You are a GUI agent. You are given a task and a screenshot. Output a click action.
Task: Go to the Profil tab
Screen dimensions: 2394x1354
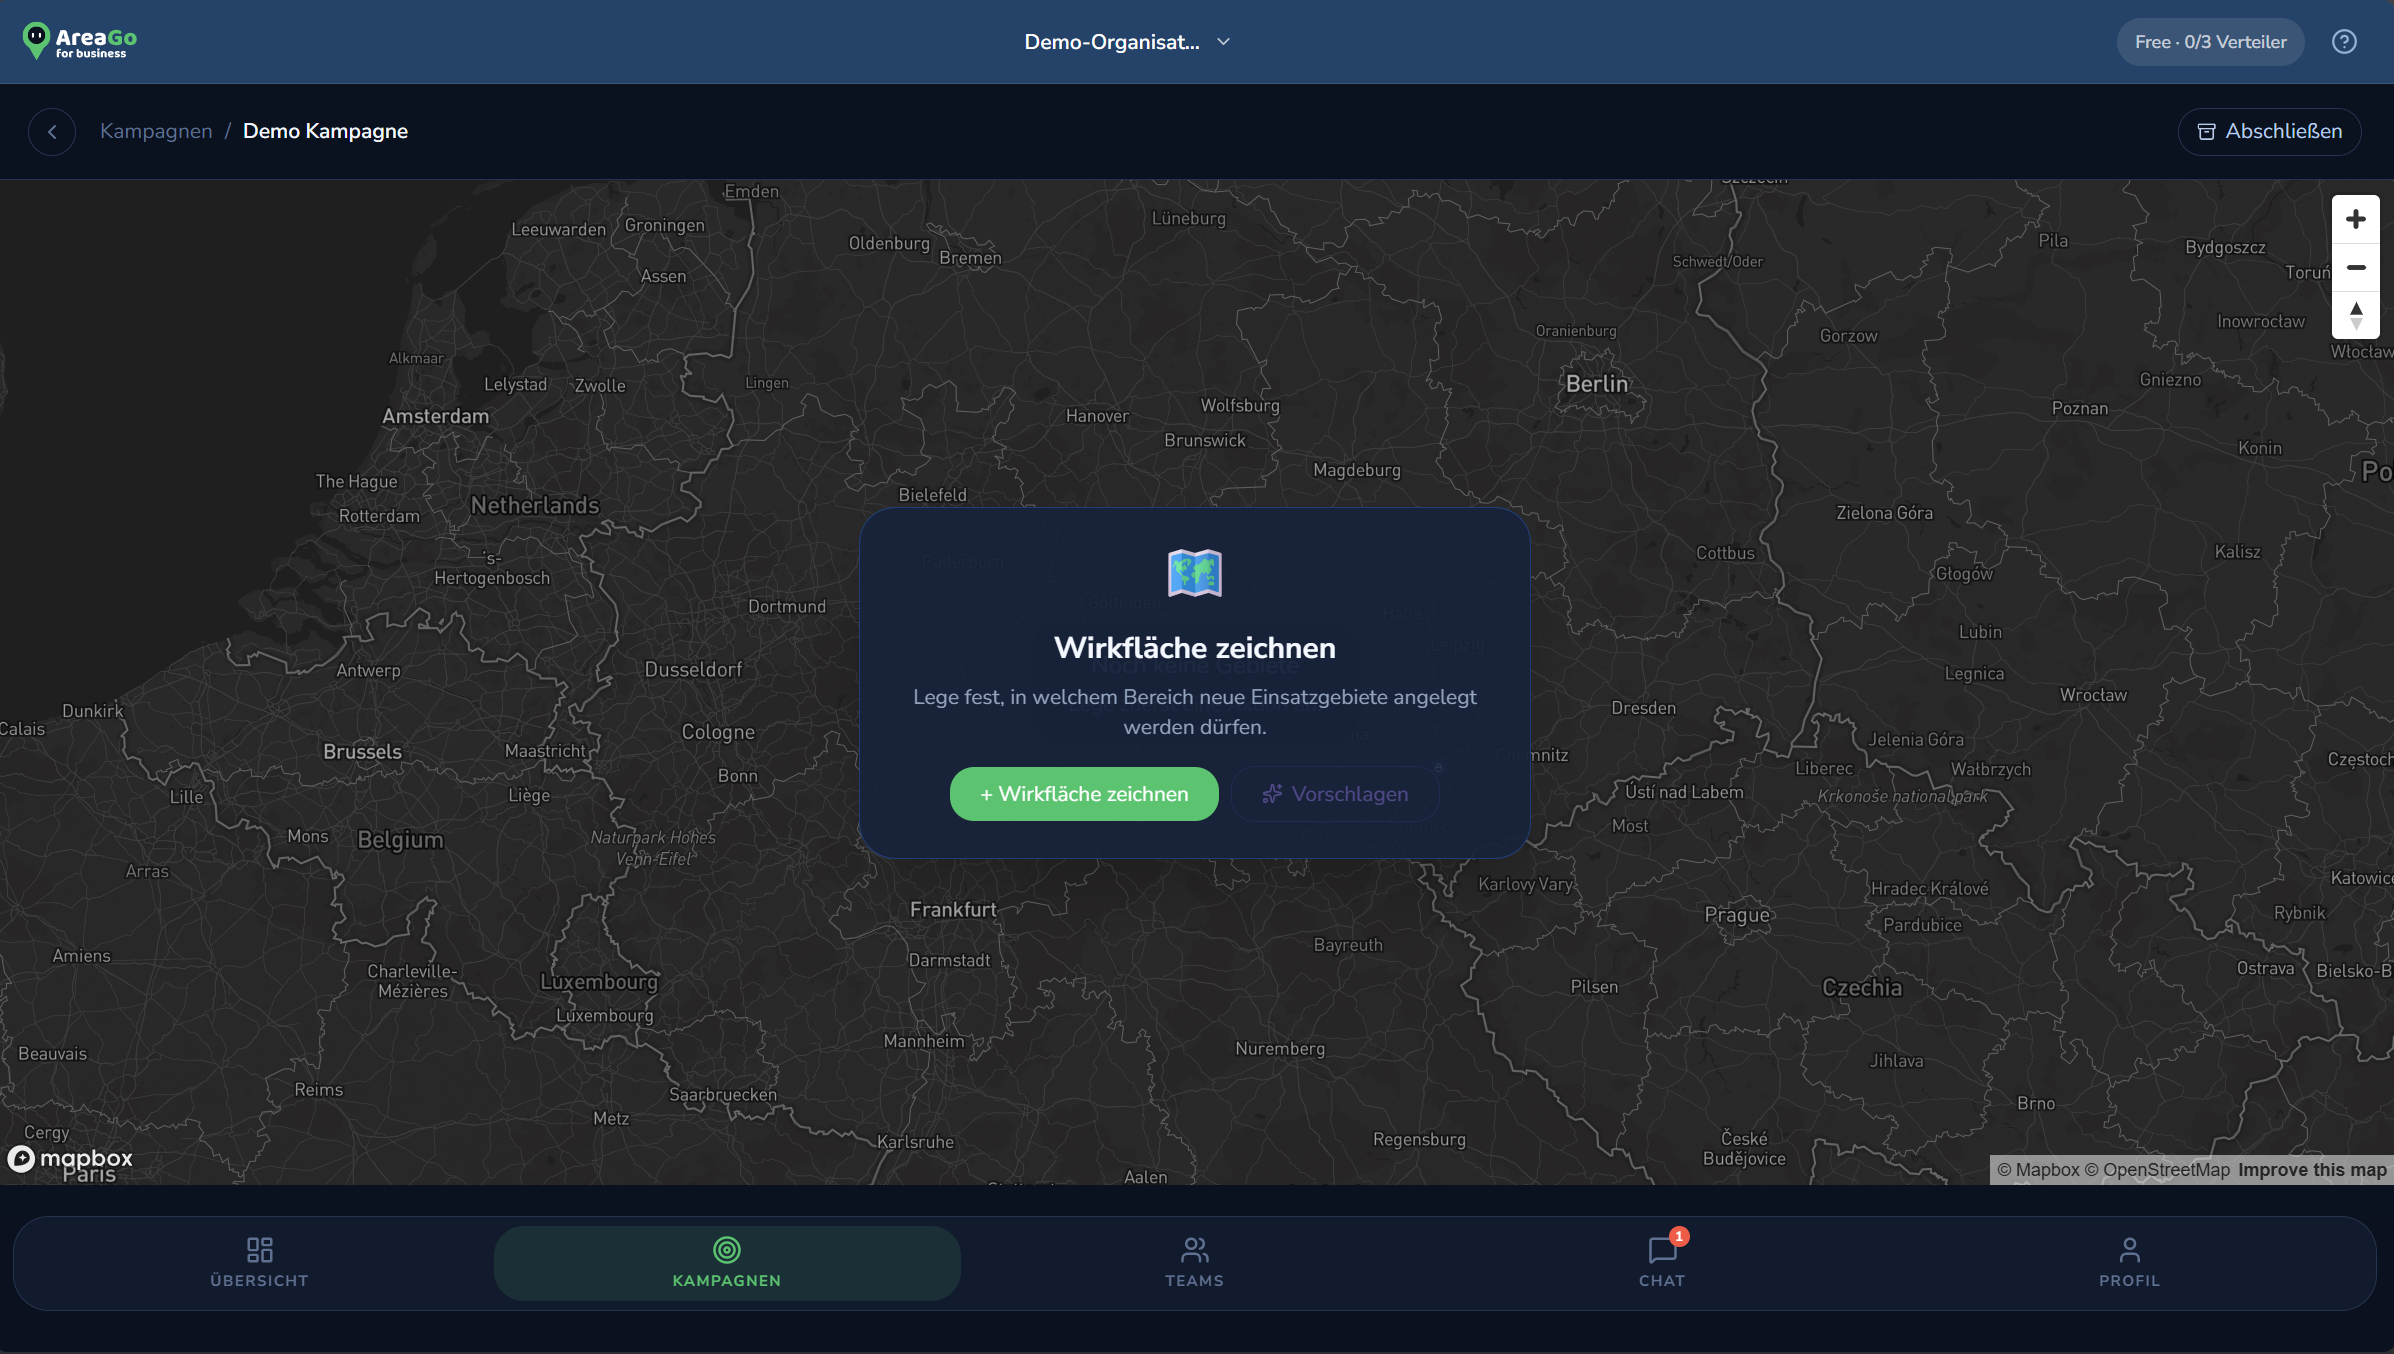click(2129, 1263)
